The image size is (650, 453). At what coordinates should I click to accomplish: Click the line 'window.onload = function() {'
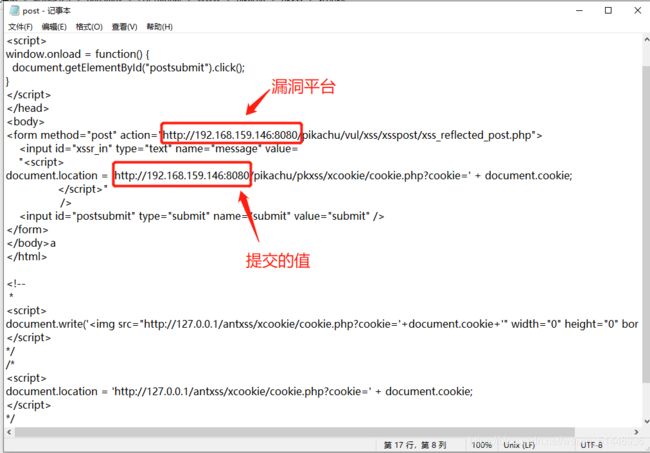(78, 54)
